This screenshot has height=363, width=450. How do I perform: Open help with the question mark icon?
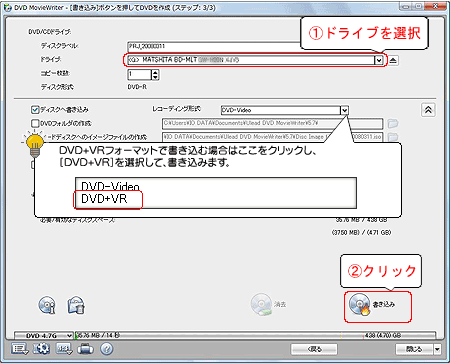click(x=107, y=349)
